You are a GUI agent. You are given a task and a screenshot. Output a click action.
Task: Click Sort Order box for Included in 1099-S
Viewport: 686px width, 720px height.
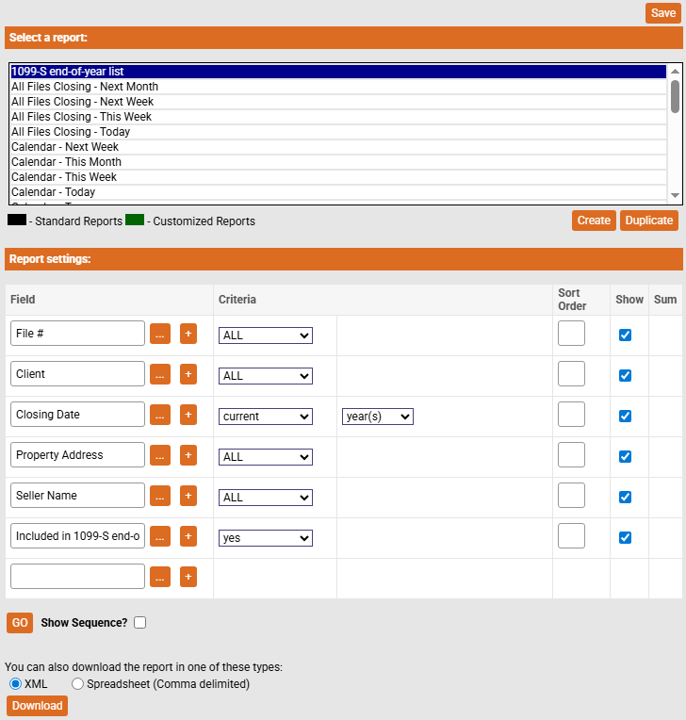point(571,536)
